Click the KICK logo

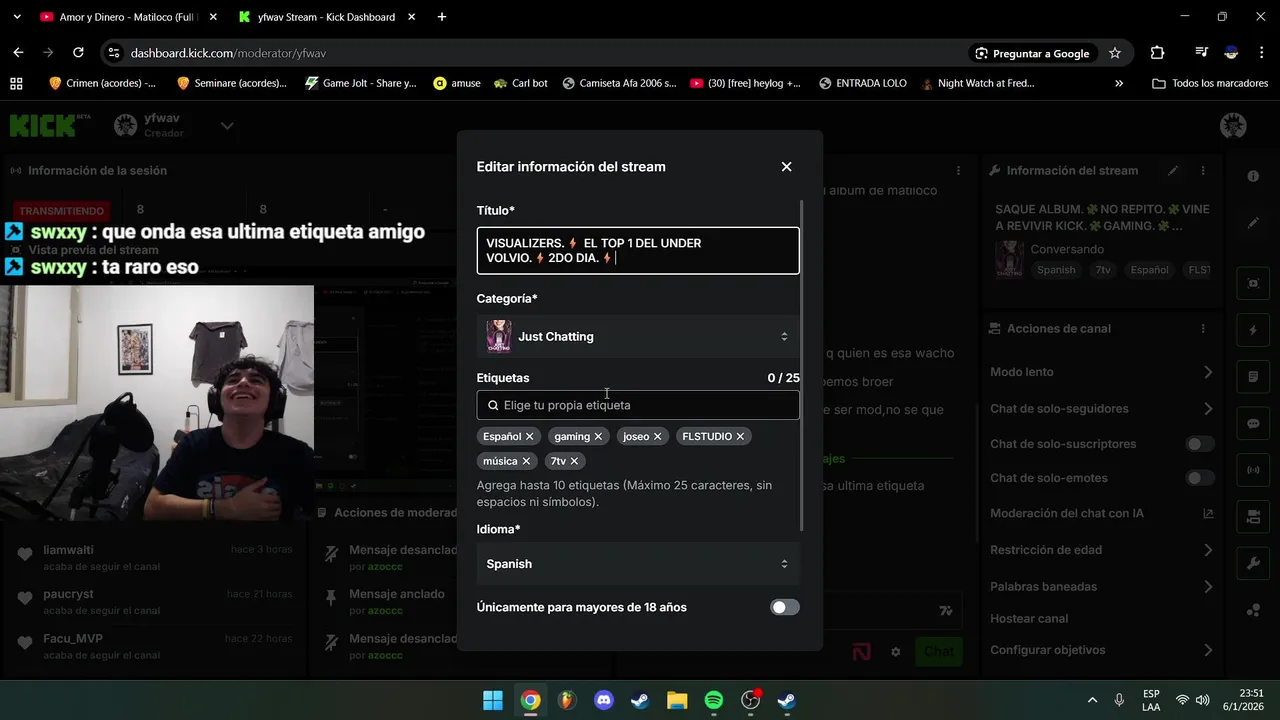pyautogui.click(x=50, y=125)
